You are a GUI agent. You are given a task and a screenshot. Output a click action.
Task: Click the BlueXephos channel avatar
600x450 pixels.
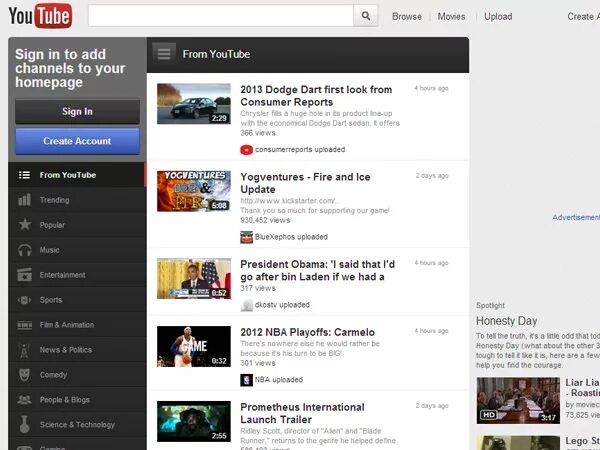(246, 237)
